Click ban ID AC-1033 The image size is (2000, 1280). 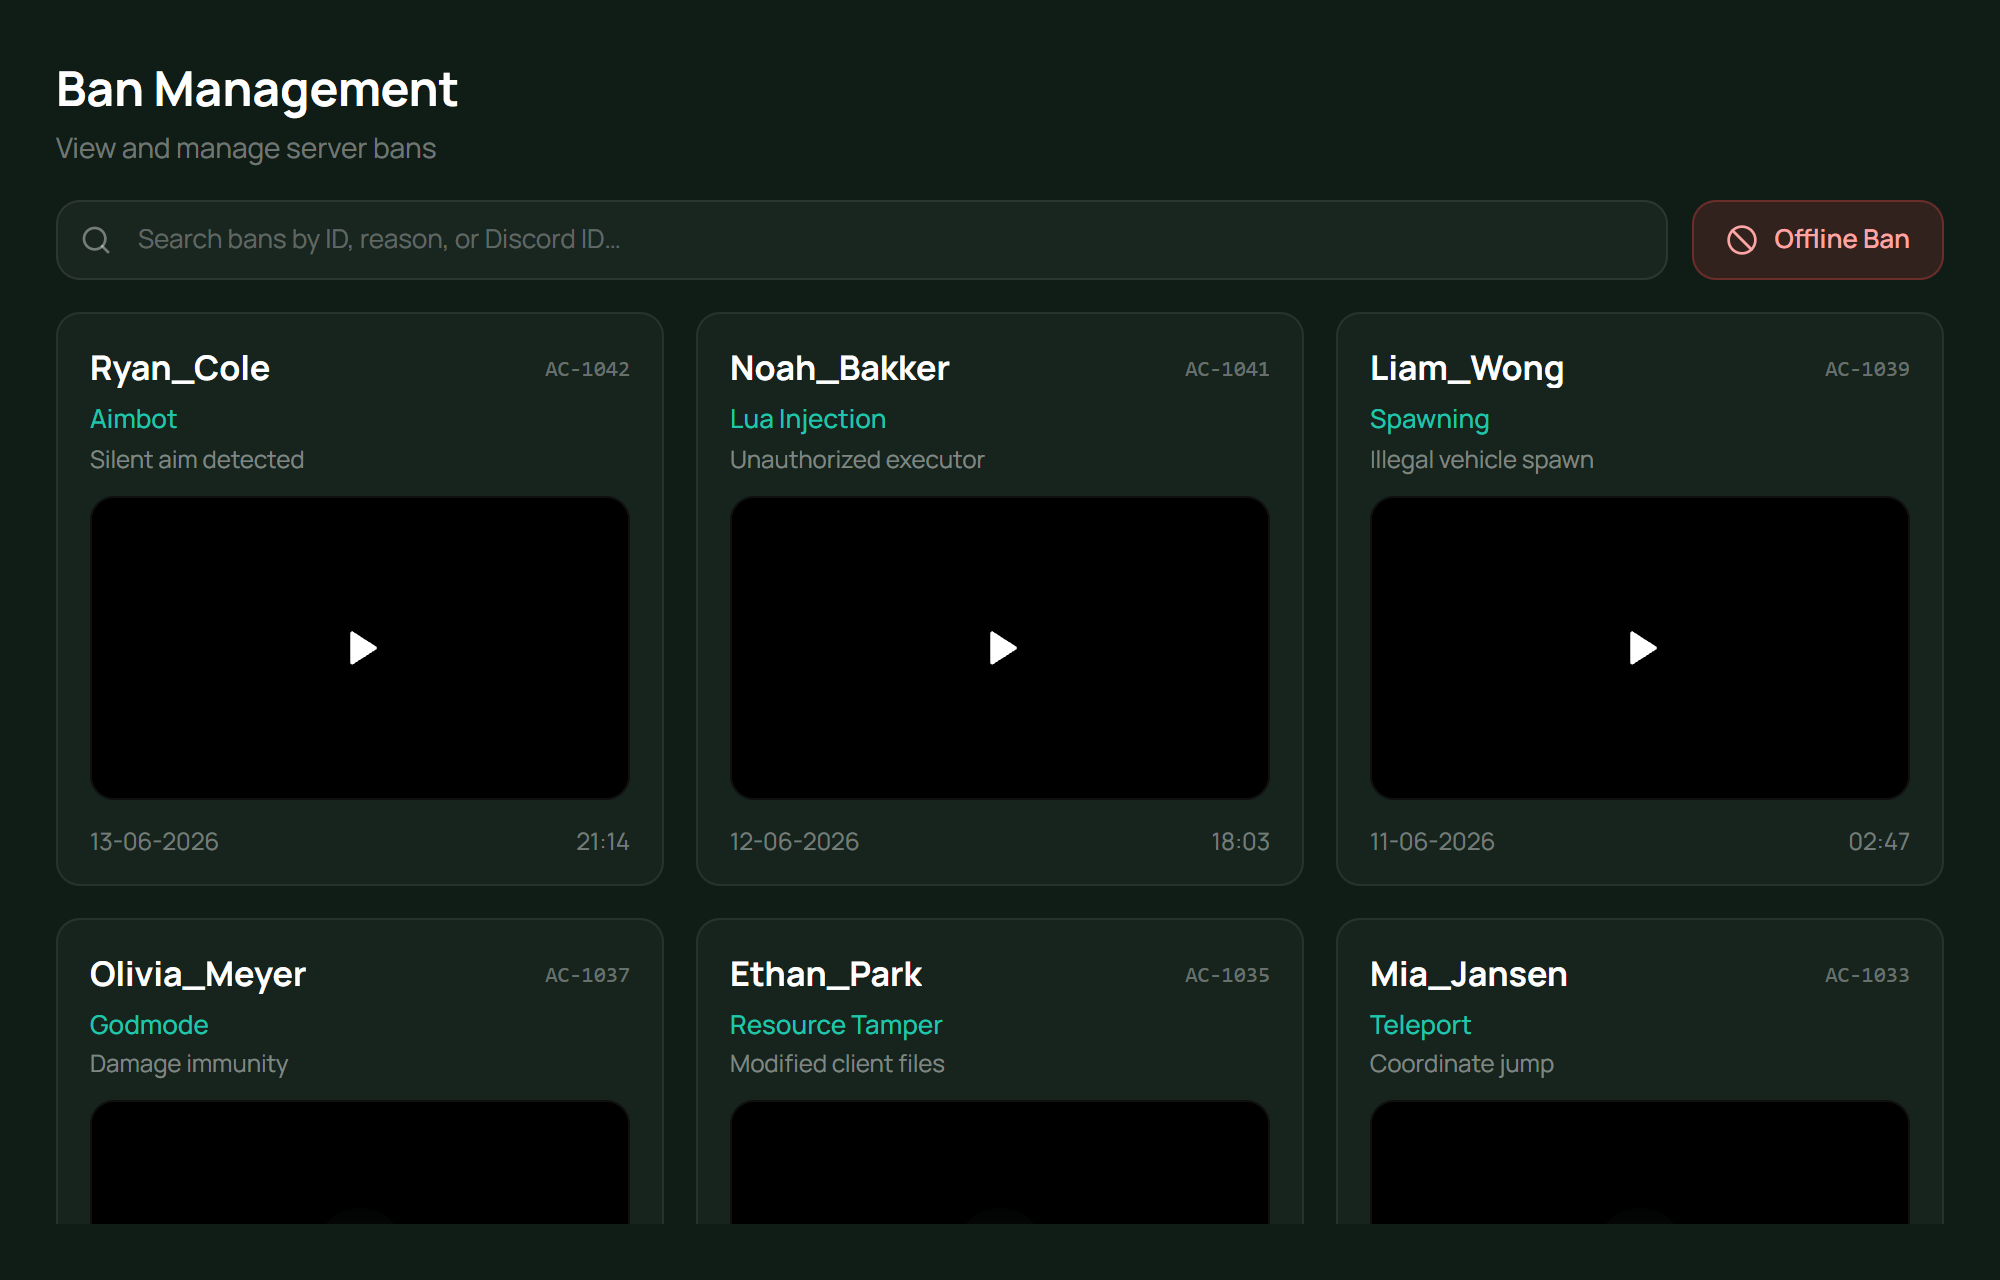1867,975
